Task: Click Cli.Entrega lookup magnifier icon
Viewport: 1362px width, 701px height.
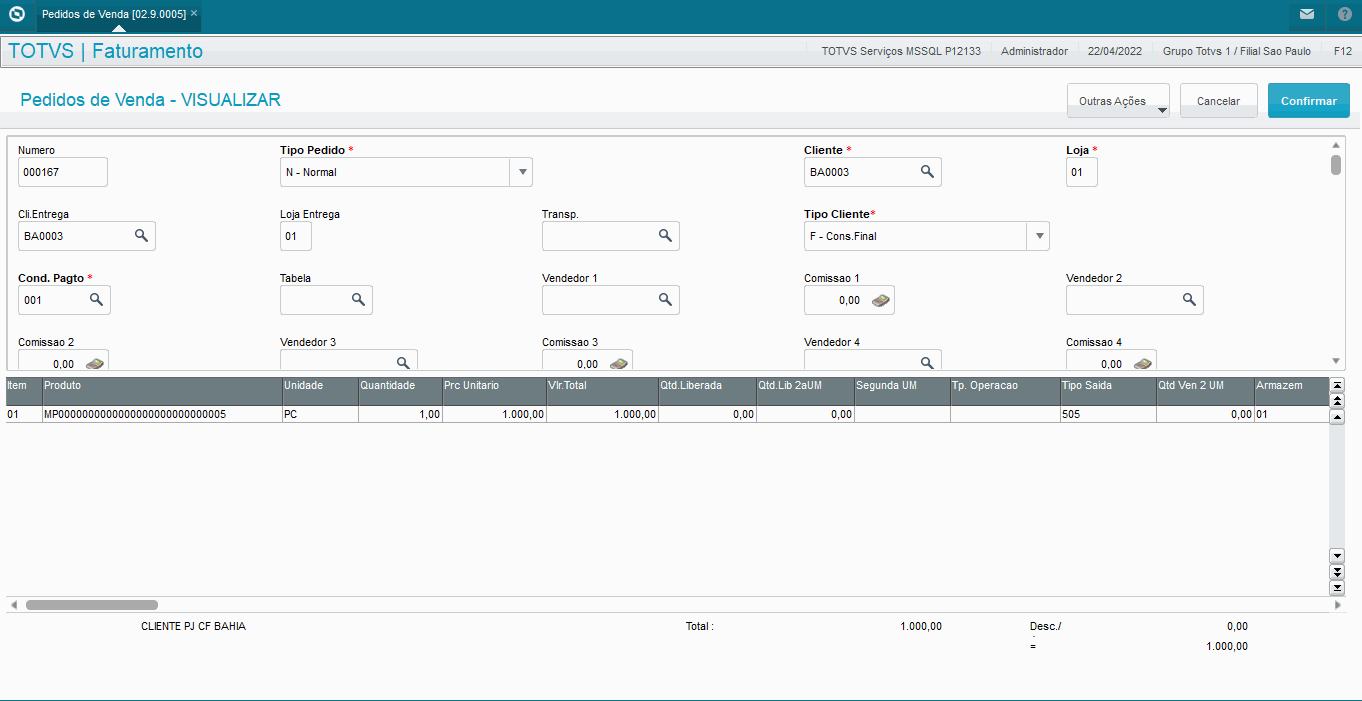Action: click(141, 236)
